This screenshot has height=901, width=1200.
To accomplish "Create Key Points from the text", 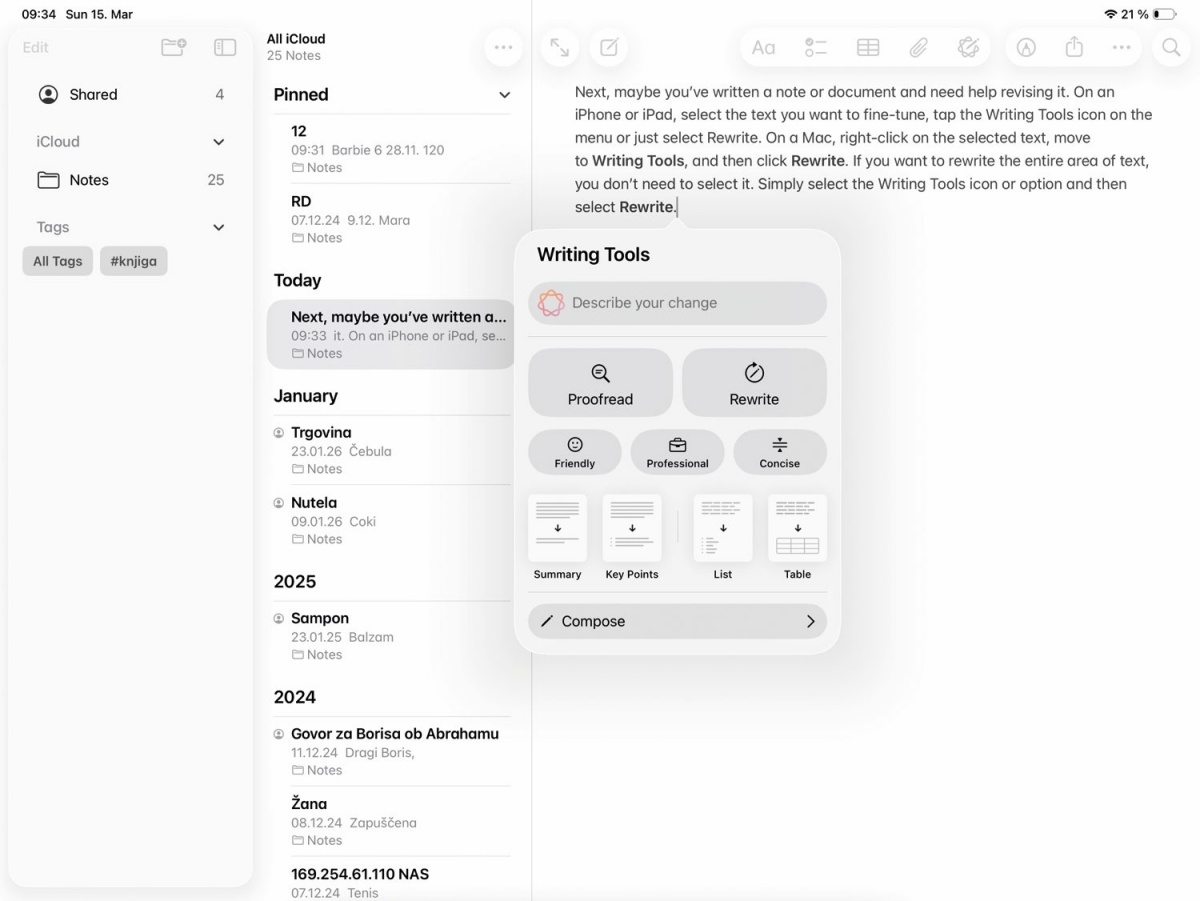I will pos(632,538).
